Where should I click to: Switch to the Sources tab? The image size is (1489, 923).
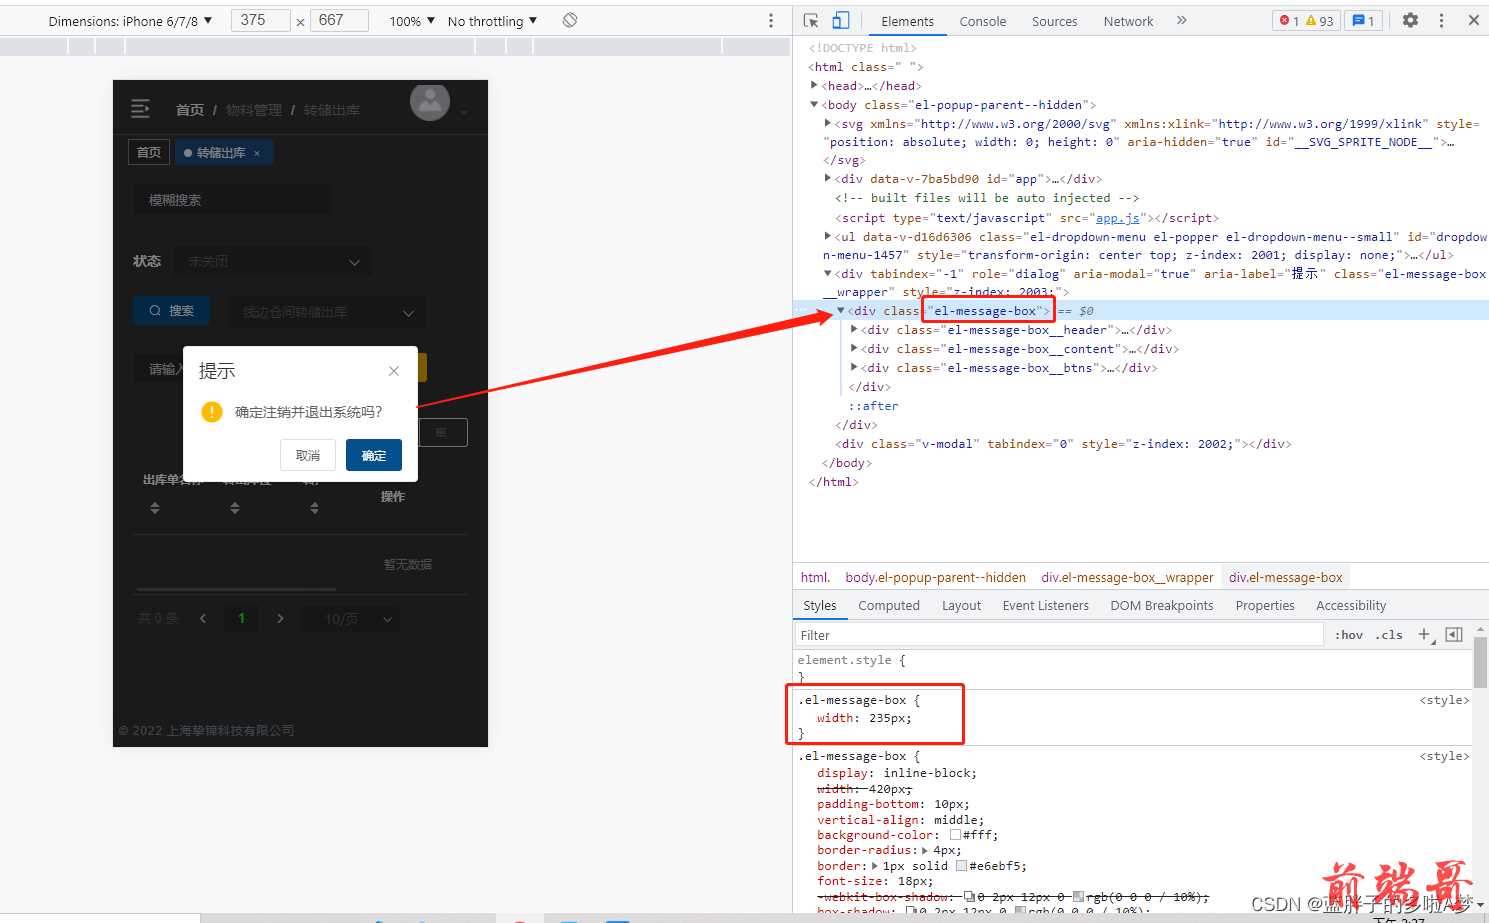[1055, 21]
